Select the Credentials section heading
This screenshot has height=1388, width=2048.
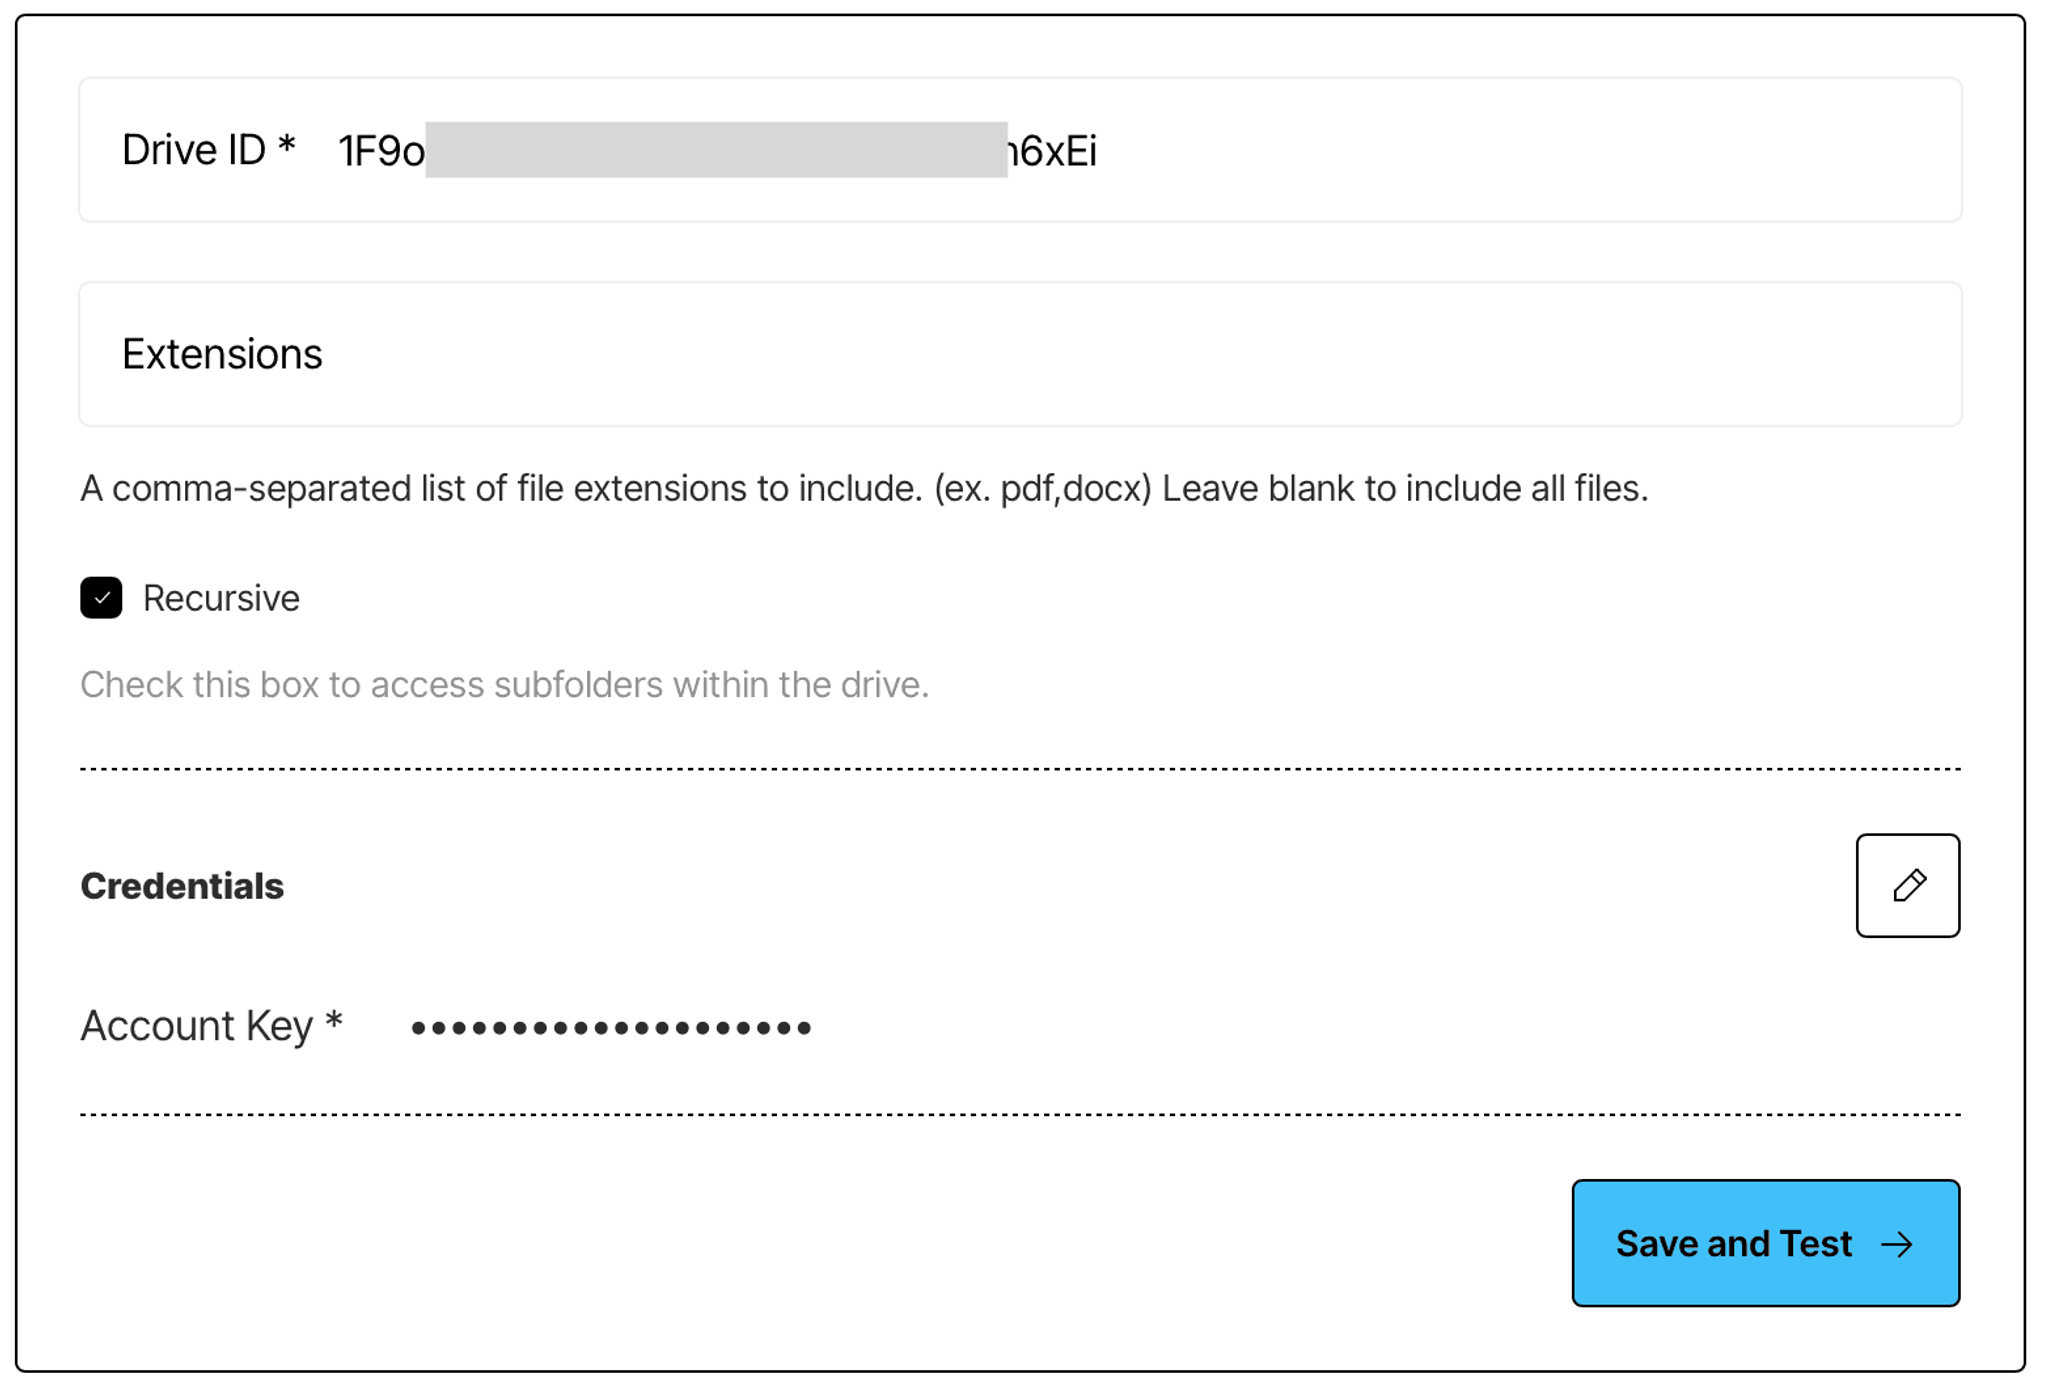(x=182, y=886)
